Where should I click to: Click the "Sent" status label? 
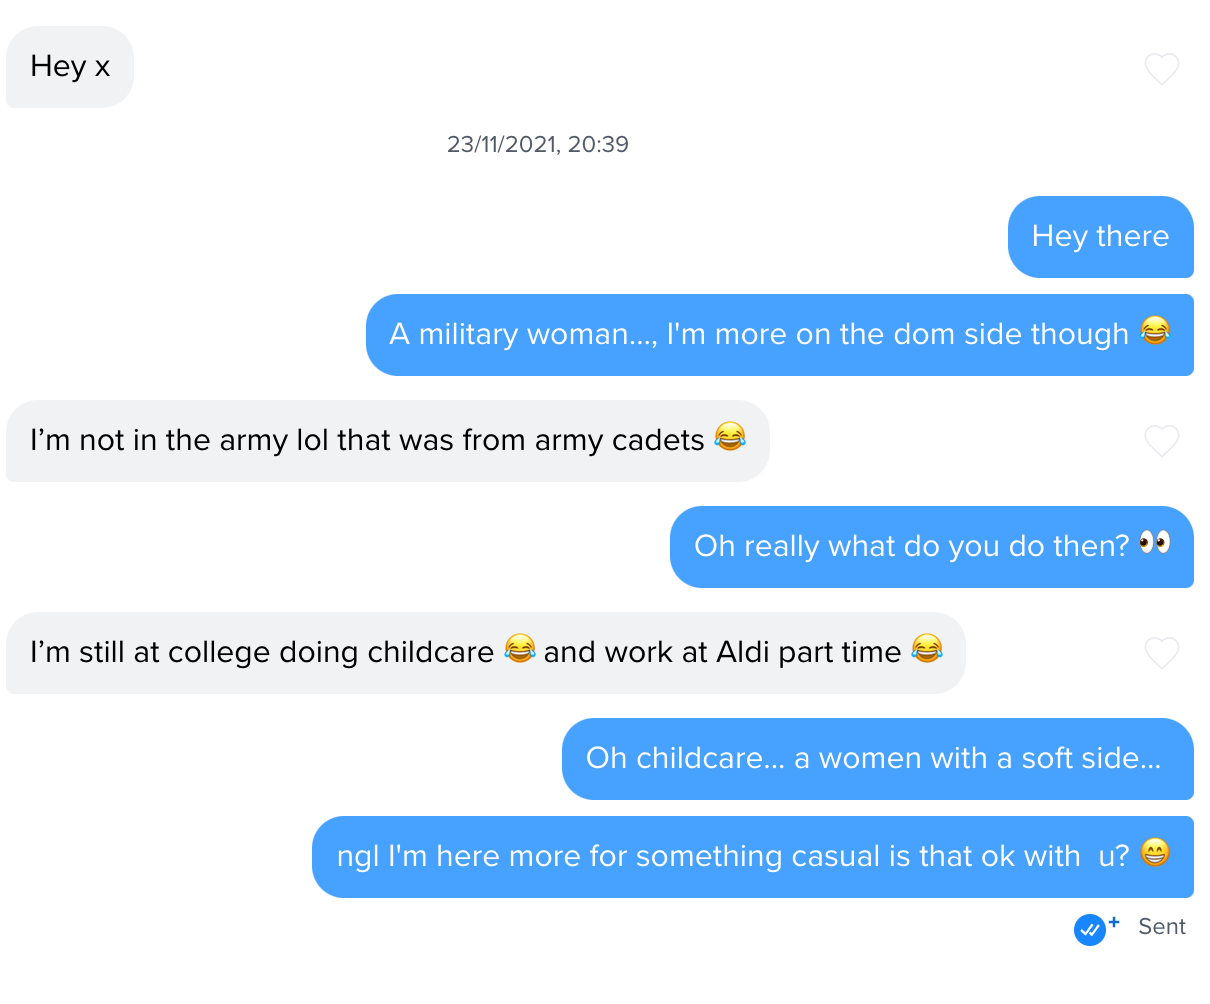(1161, 927)
